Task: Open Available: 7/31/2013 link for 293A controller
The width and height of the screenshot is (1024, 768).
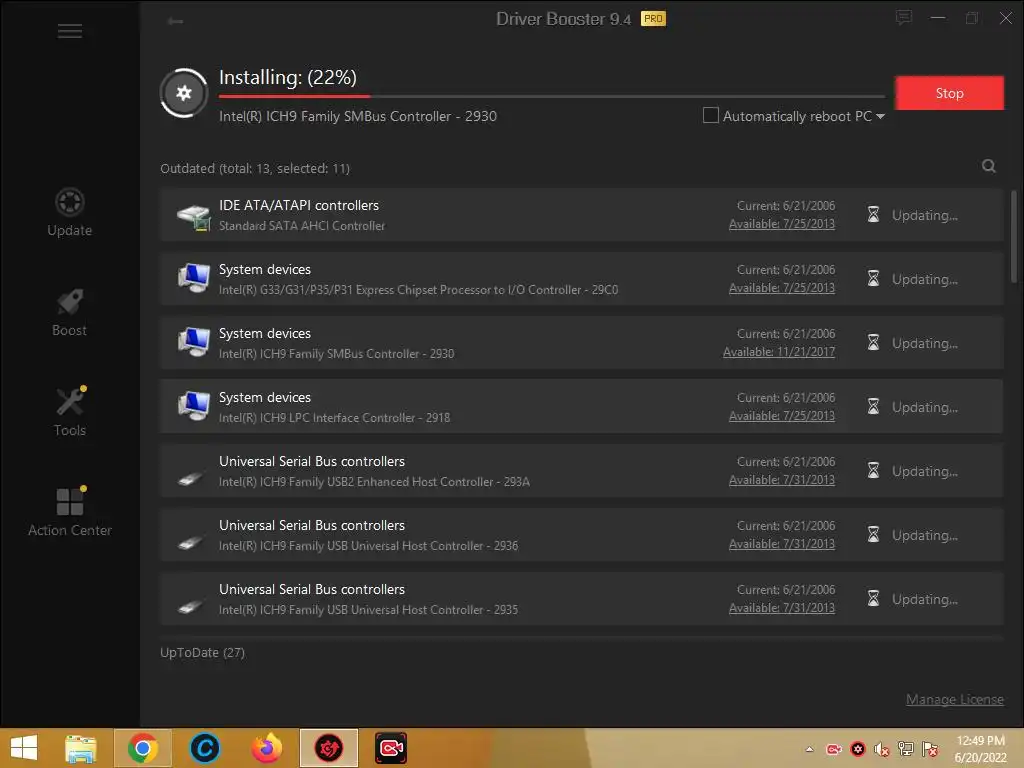Action: click(782, 480)
